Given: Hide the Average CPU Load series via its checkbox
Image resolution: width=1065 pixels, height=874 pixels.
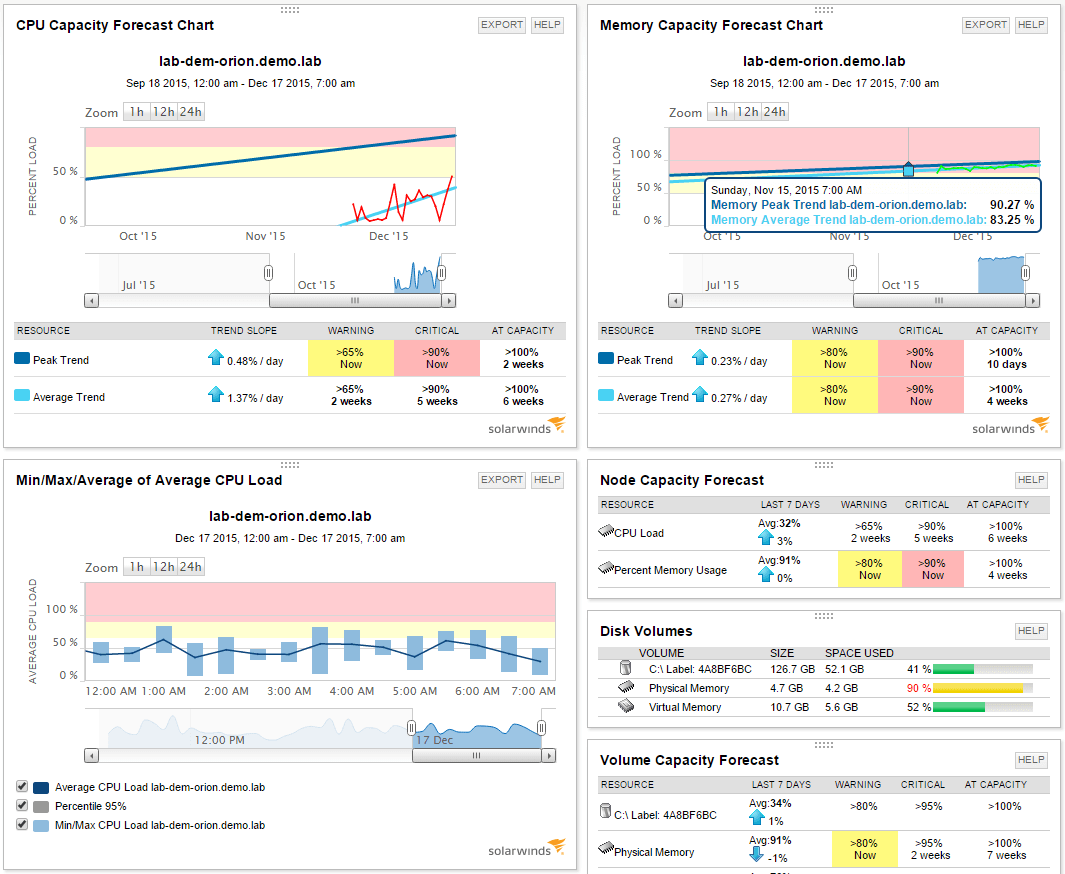Looking at the screenshot, I should coord(23,787).
